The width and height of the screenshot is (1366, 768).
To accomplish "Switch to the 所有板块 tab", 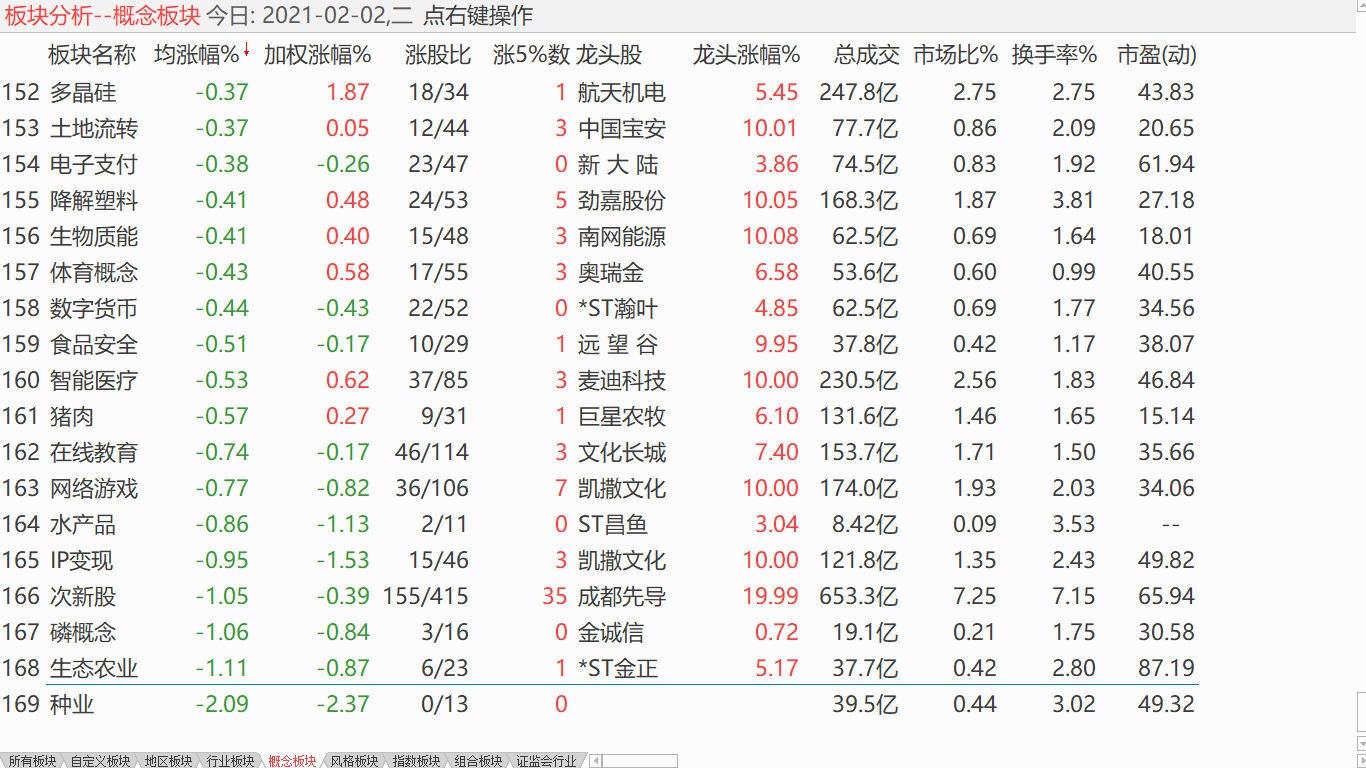I will point(30,761).
